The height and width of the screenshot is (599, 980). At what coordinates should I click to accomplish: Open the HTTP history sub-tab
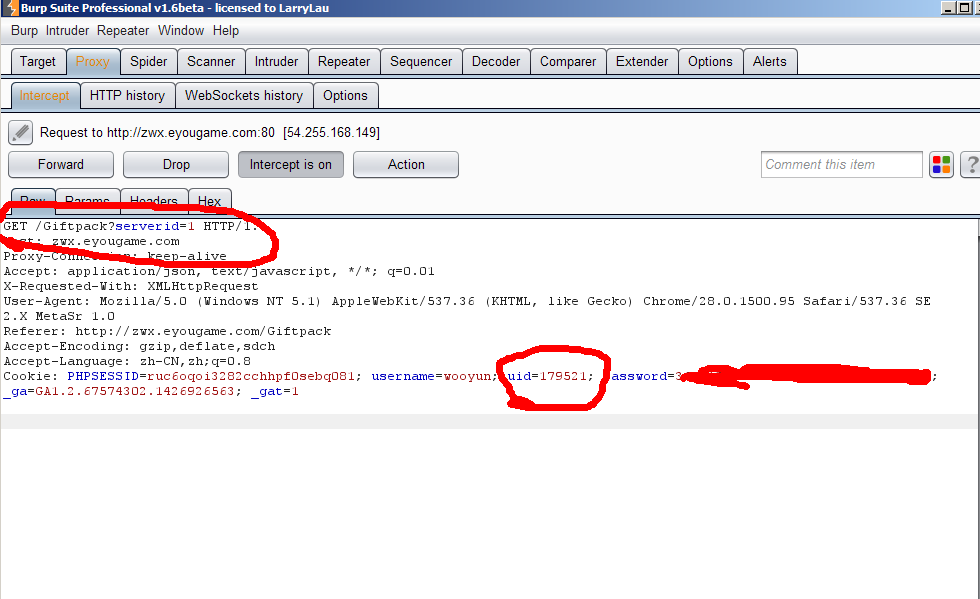(x=128, y=96)
